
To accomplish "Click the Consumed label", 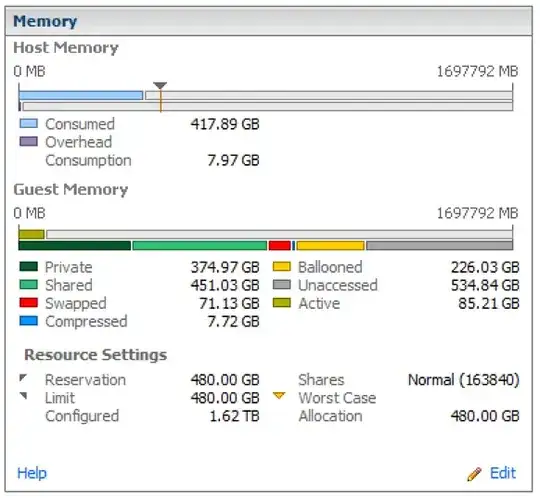I will tap(80, 124).
